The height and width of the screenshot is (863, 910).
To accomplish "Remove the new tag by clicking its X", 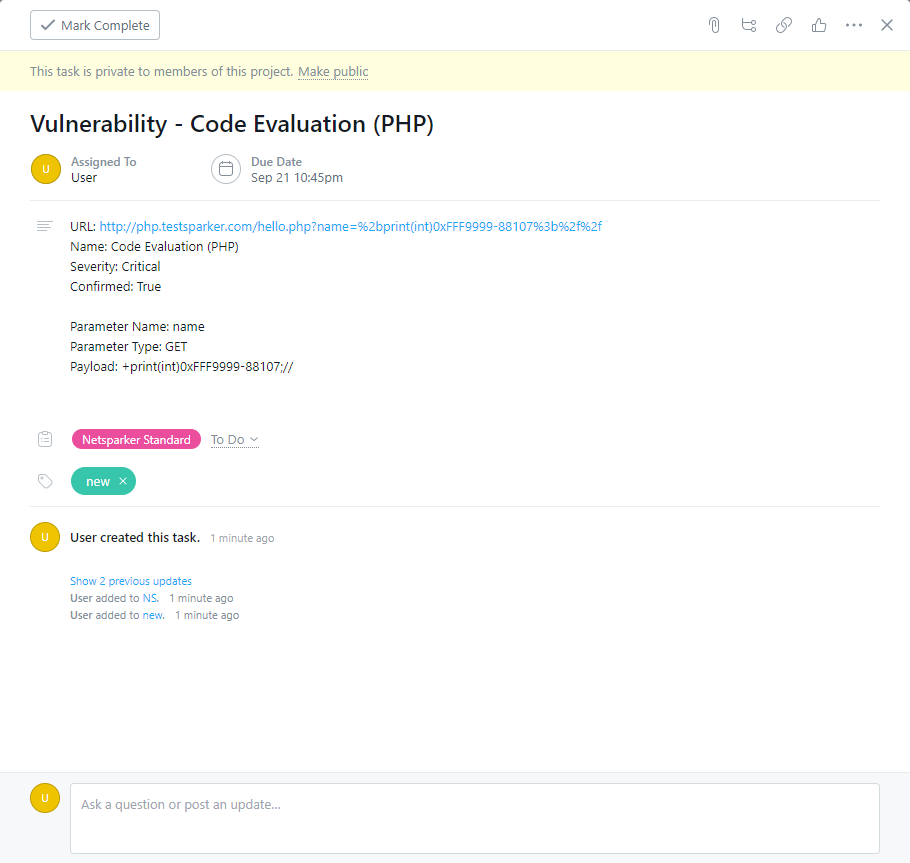I will pos(120,481).
